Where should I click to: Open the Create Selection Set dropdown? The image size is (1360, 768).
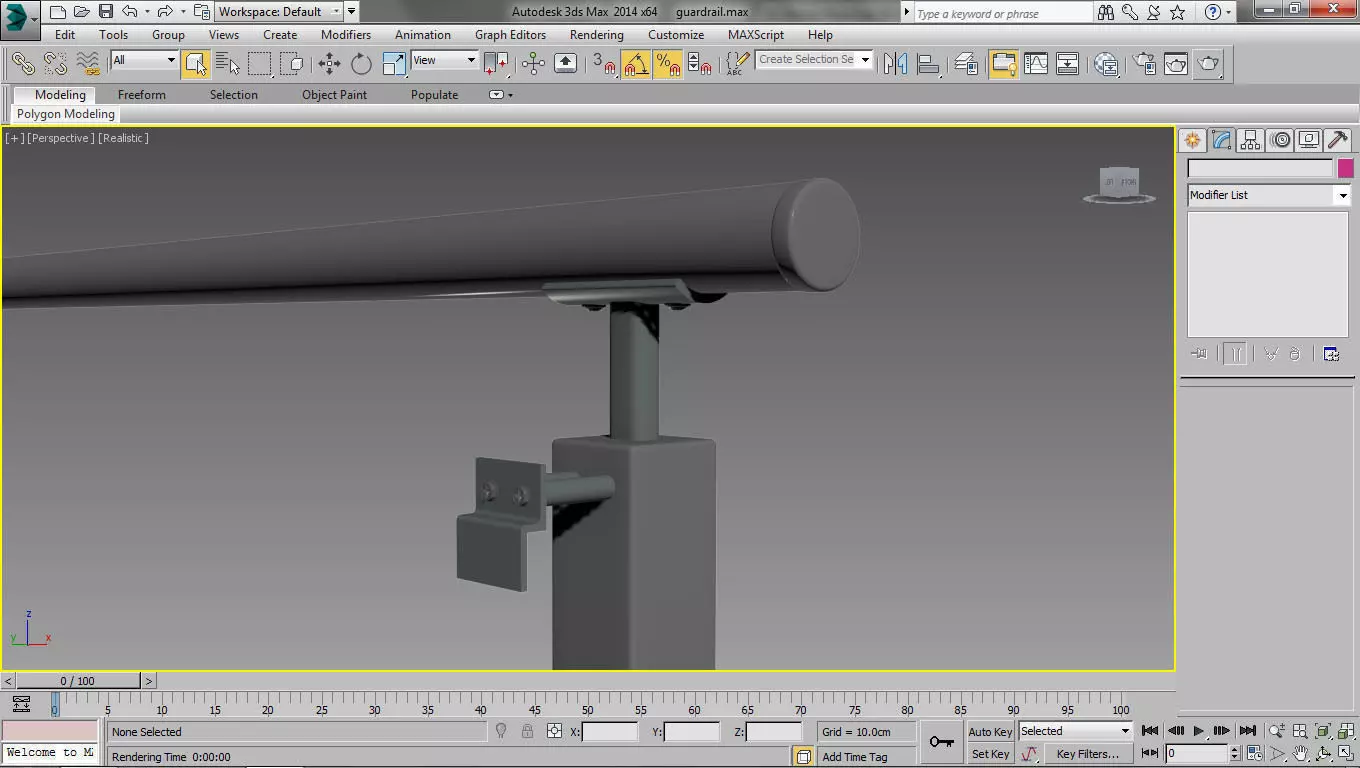click(x=814, y=59)
